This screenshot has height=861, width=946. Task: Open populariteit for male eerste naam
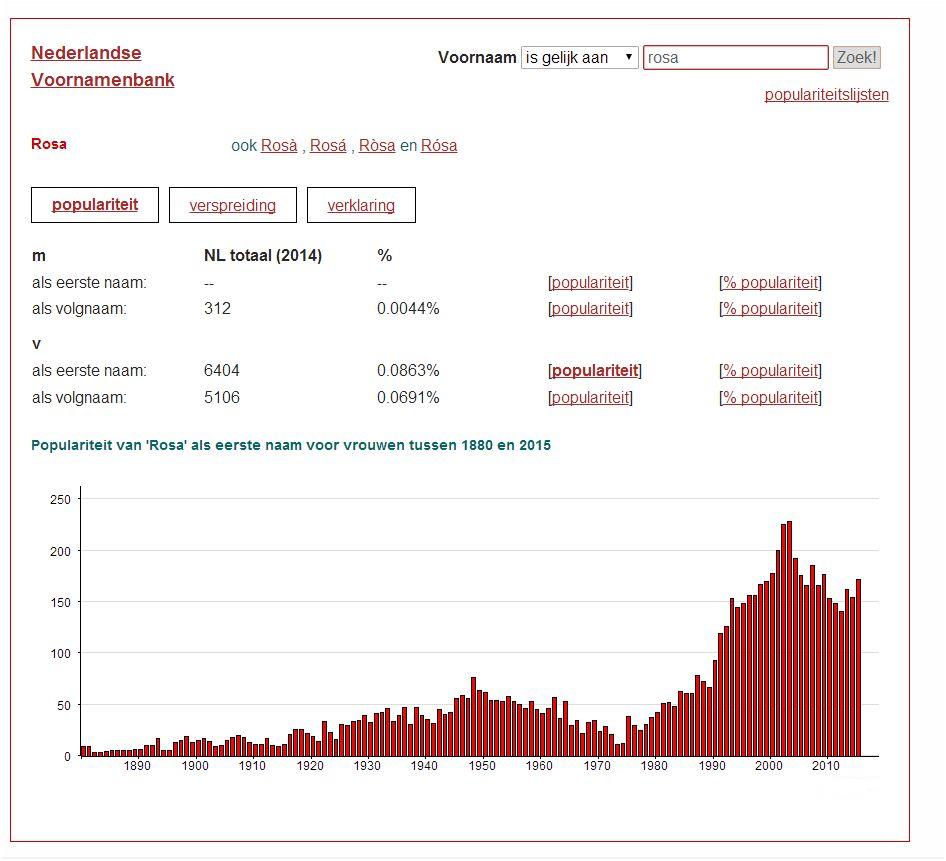point(590,283)
